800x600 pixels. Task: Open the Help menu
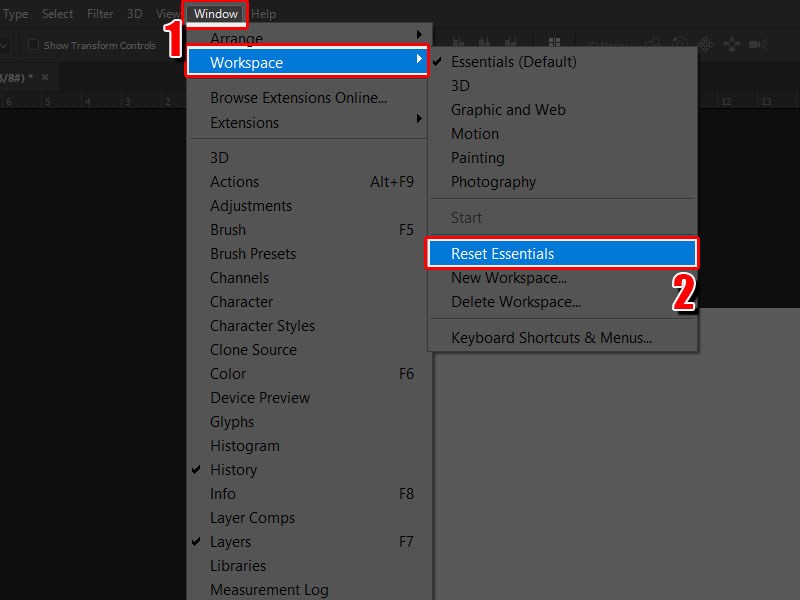(264, 14)
